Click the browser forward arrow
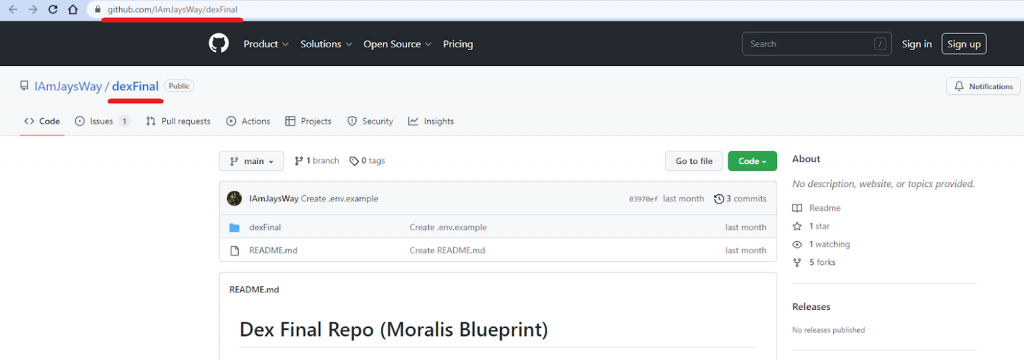Image resolution: width=1024 pixels, height=360 pixels. [33, 10]
